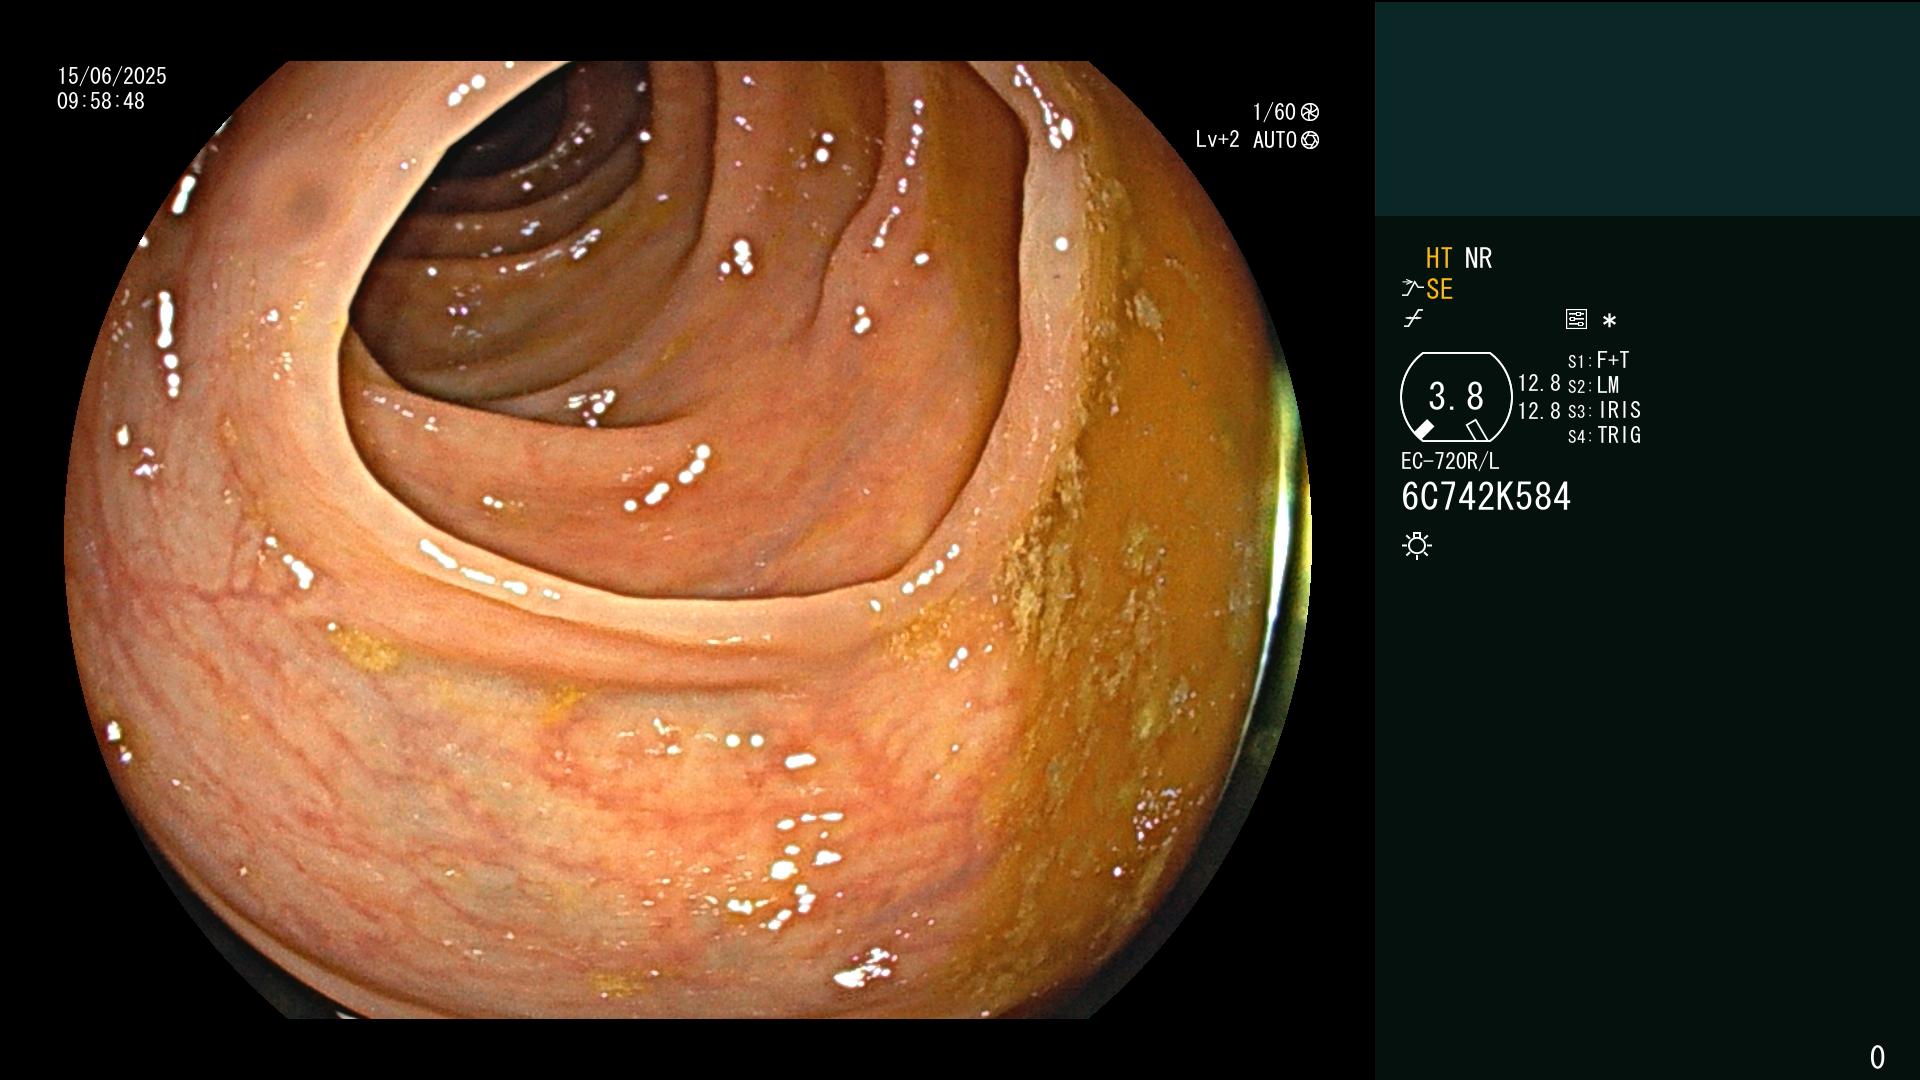Click the lower 12.8 diameter value

click(1539, 411)
